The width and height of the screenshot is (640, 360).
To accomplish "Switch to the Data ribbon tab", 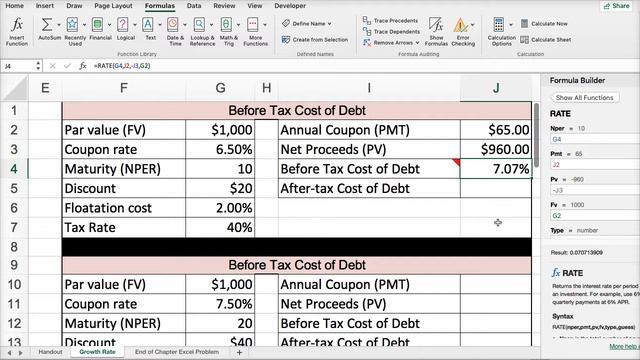I will click(x=194, y=6).
